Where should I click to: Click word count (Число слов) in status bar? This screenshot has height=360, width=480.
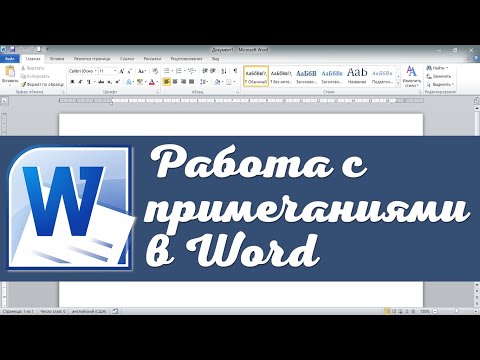(53, 311)
